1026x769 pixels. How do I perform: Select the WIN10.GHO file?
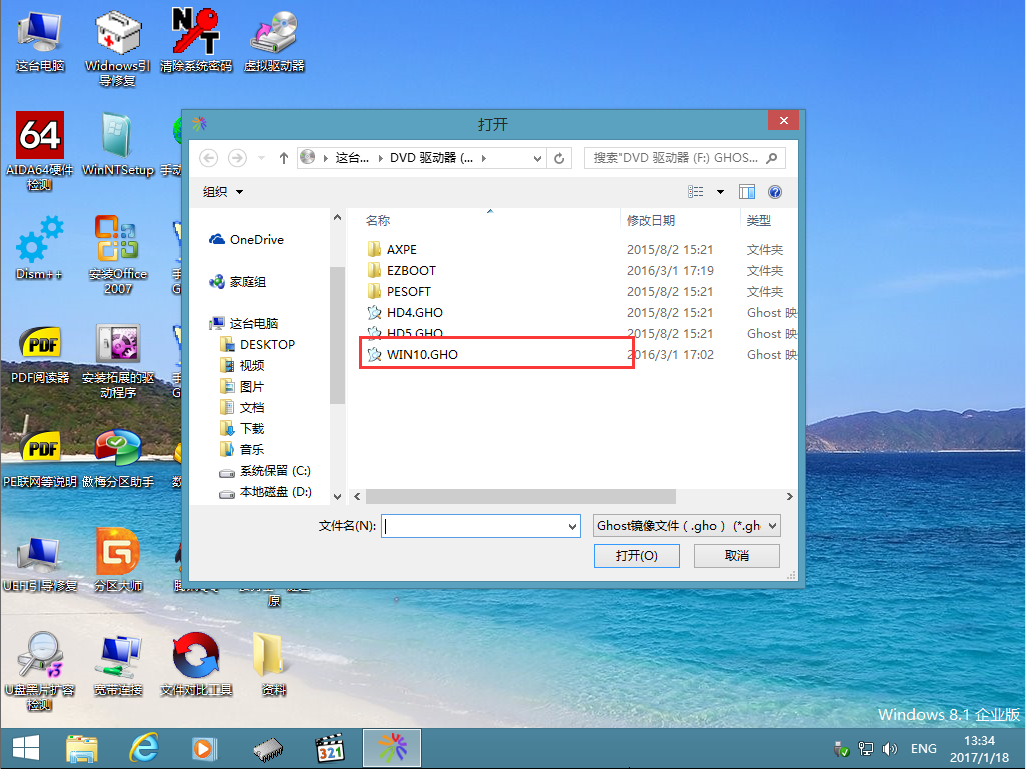pyautogui.click(x=422, y=354)
